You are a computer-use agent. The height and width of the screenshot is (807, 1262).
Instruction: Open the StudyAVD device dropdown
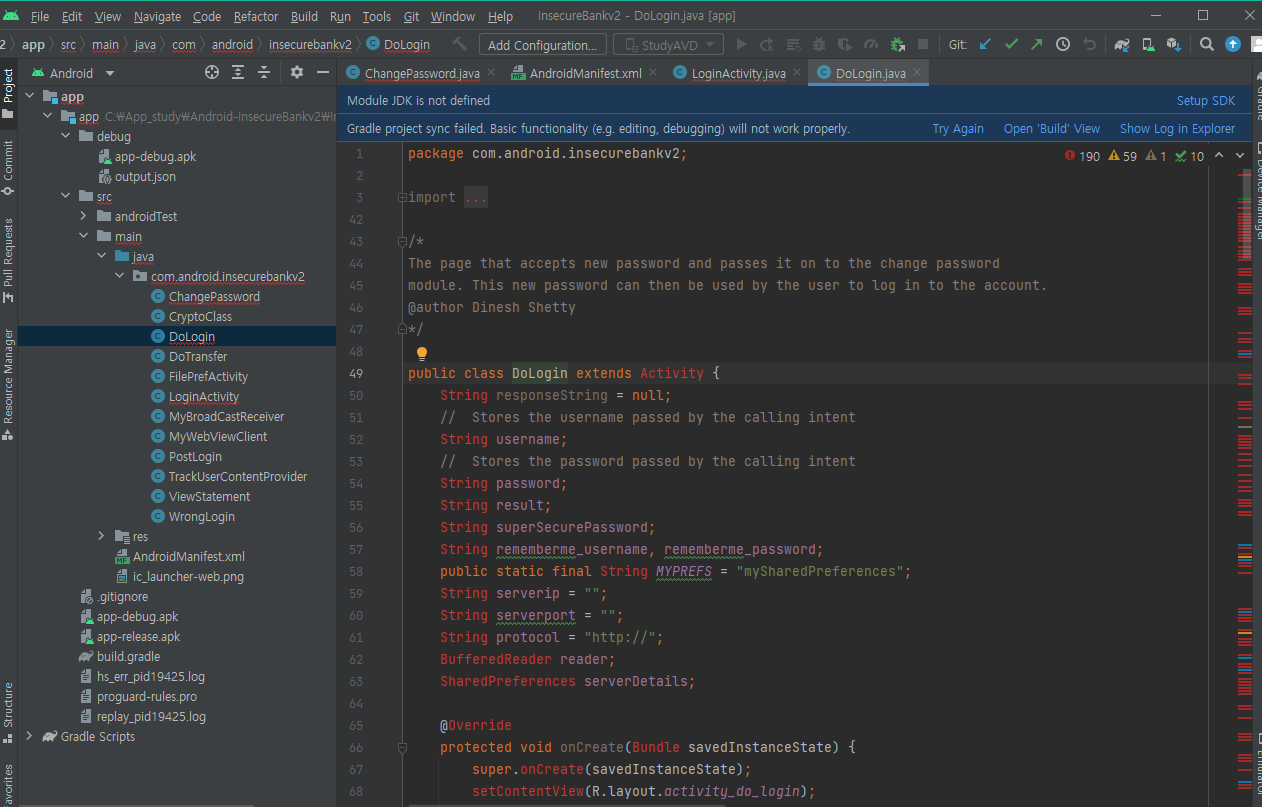668,44
